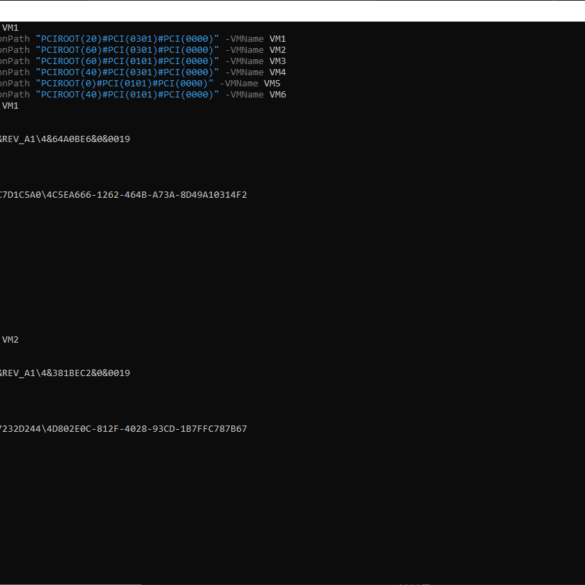Click the "PCIROOT(20)#PCI(0301)#PCI(0000)" path string
Image resolution: width=585 pixels, height=585 pixels.
127,39
